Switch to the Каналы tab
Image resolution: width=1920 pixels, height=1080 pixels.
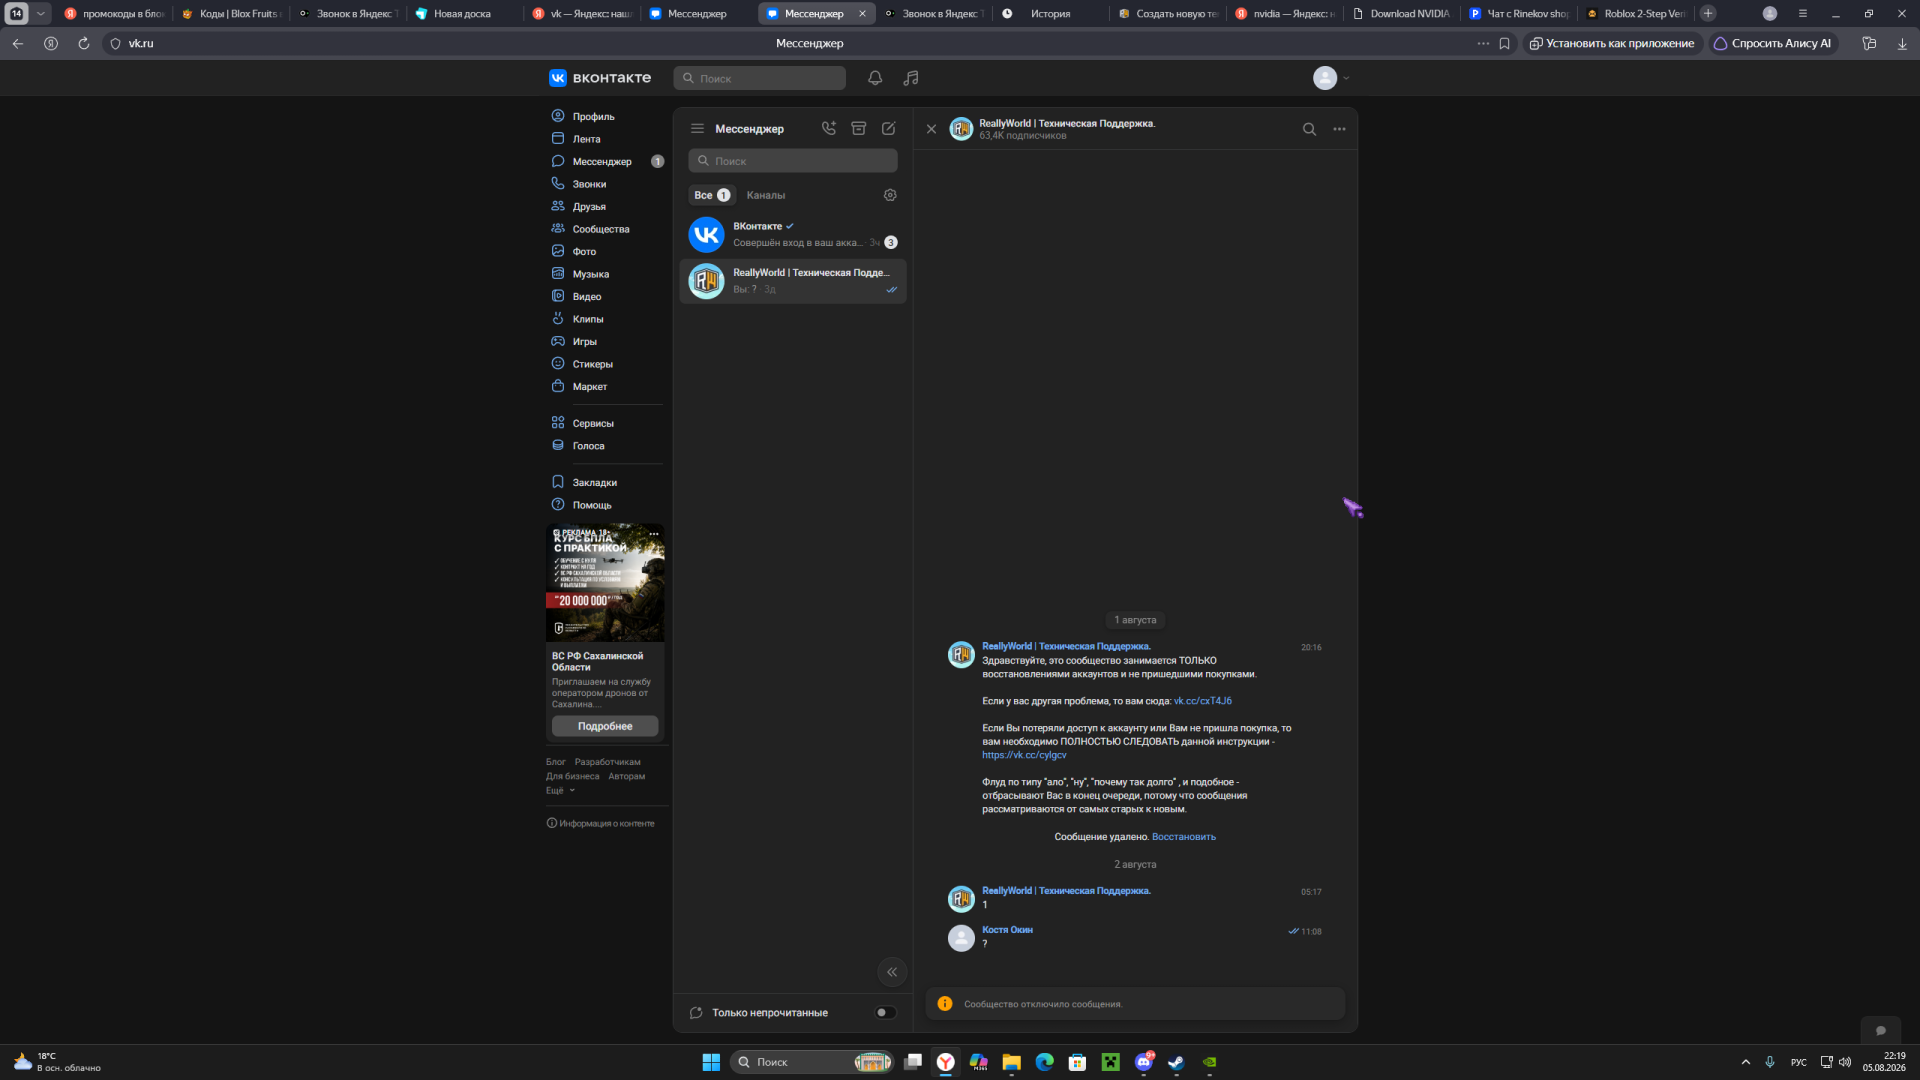(766, 195)
